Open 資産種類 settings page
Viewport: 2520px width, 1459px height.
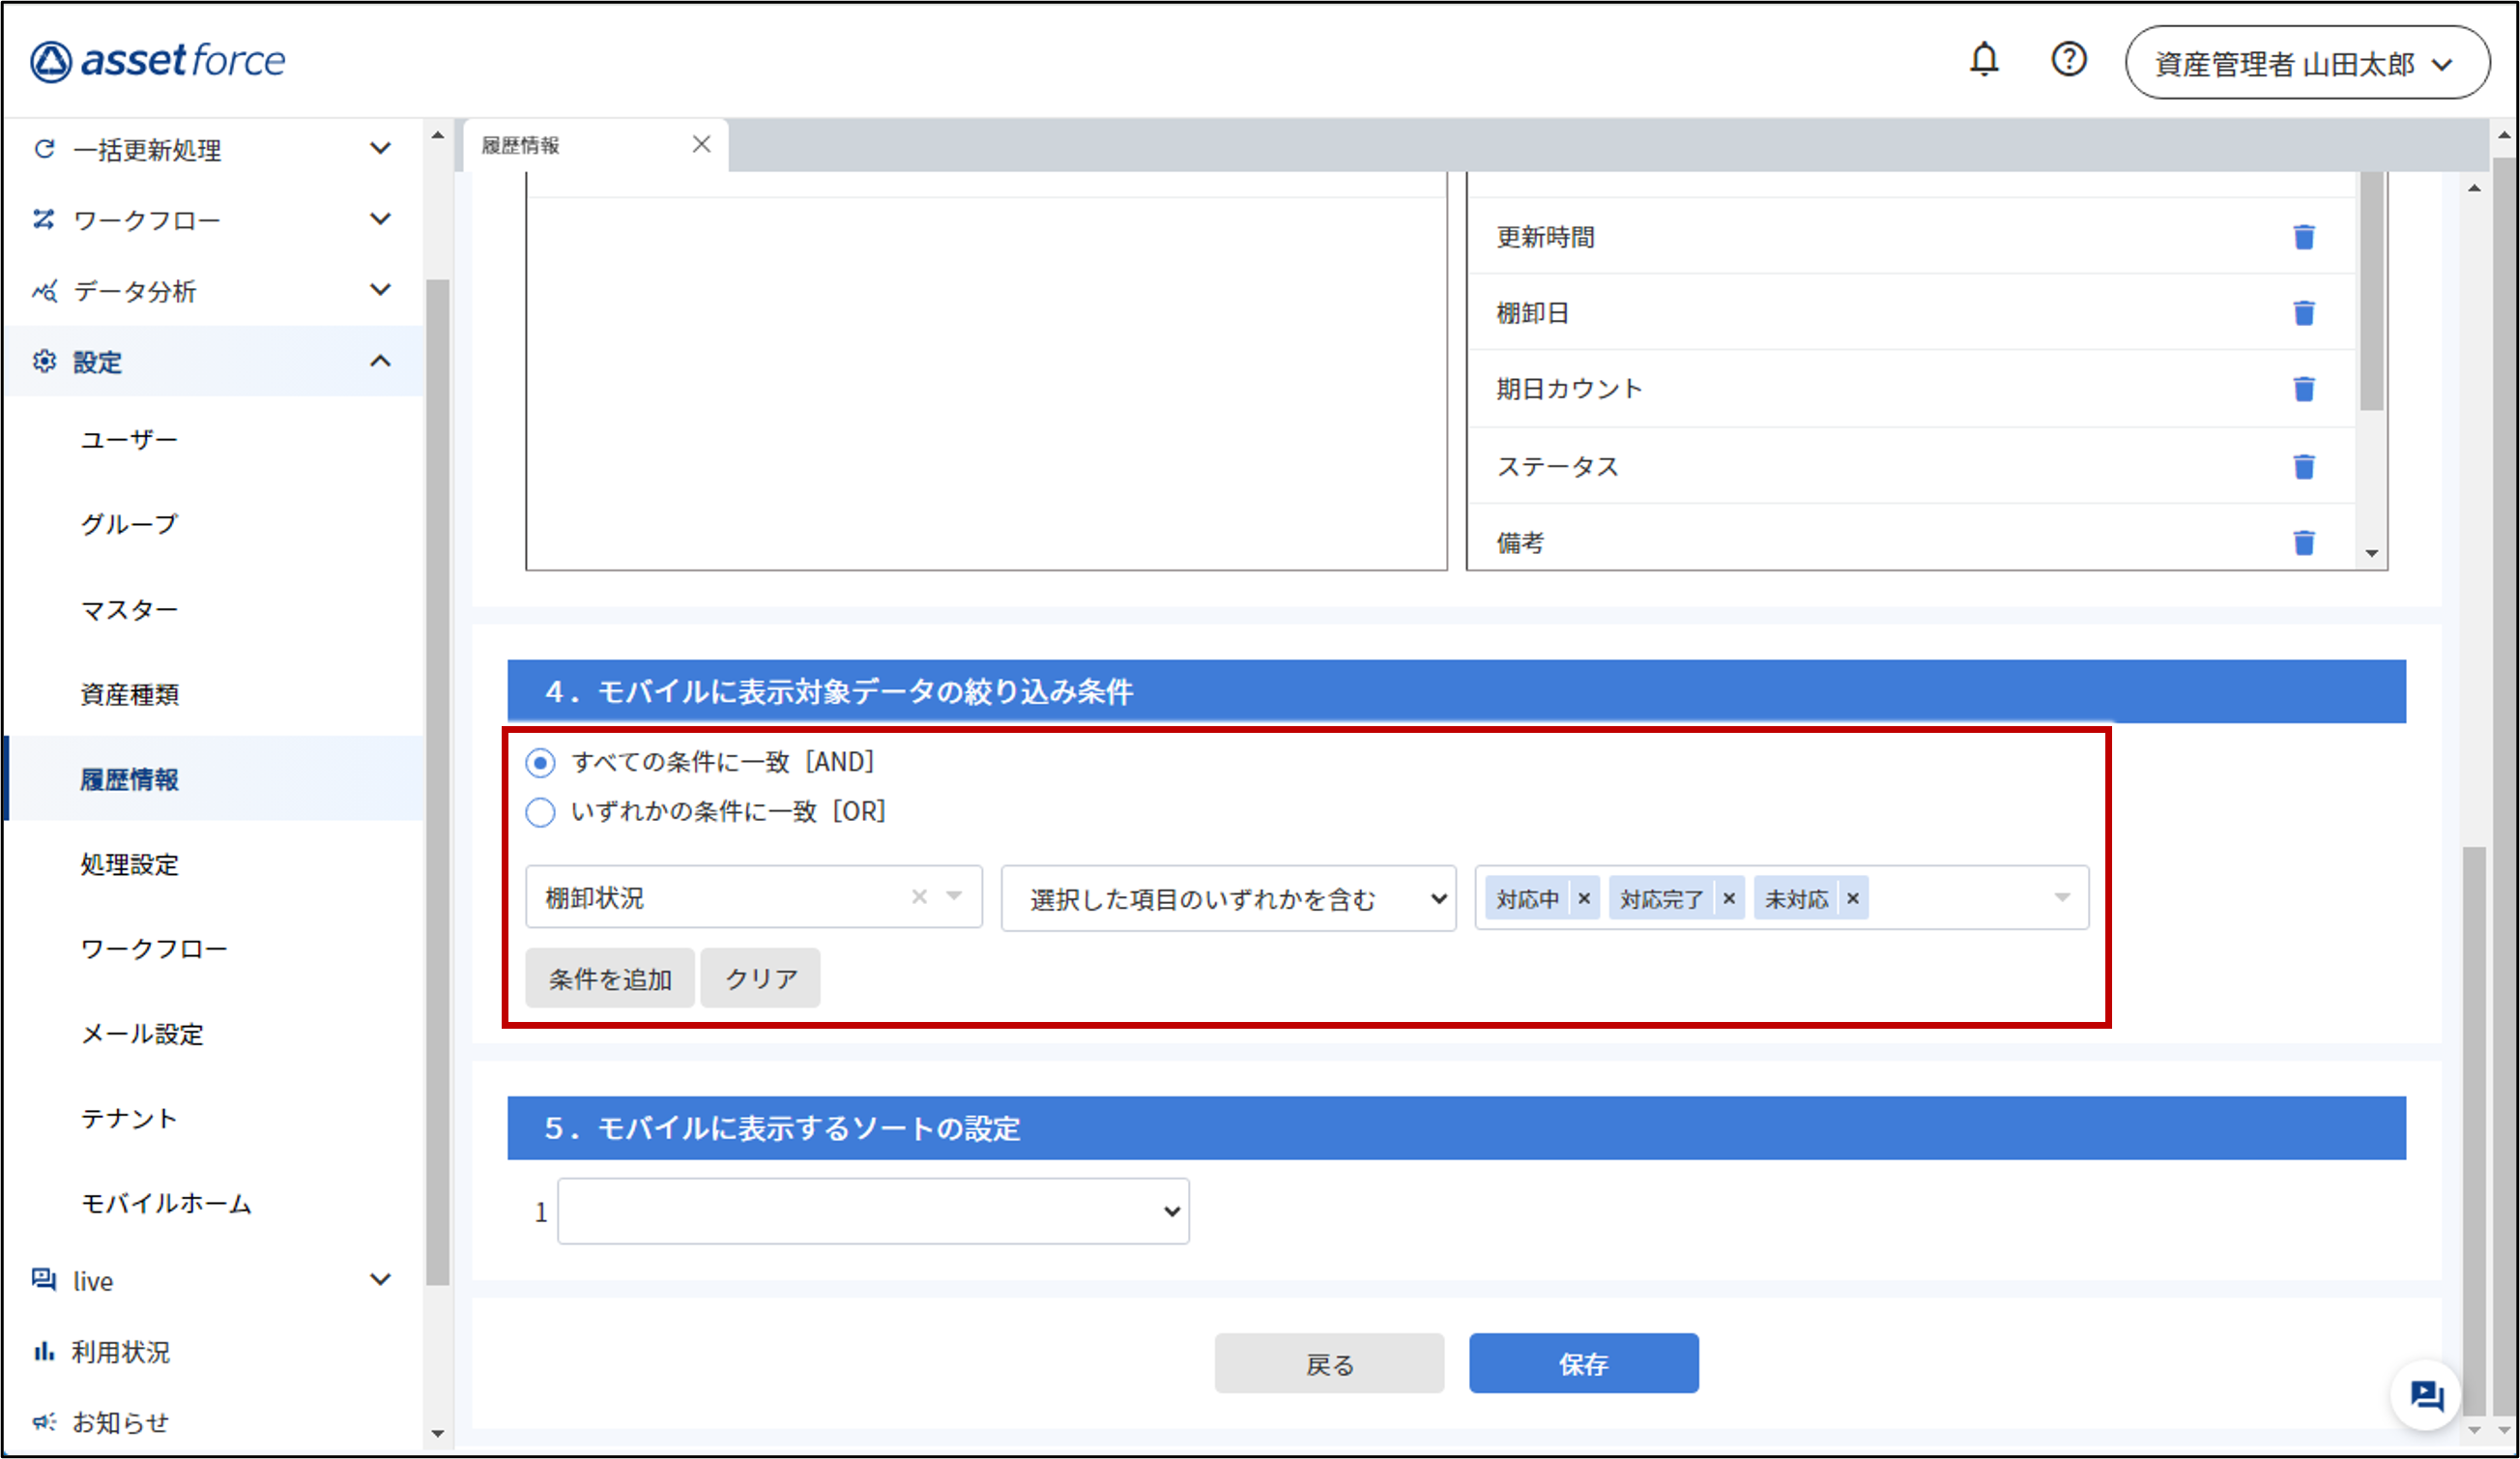click(x=130, y=694)
